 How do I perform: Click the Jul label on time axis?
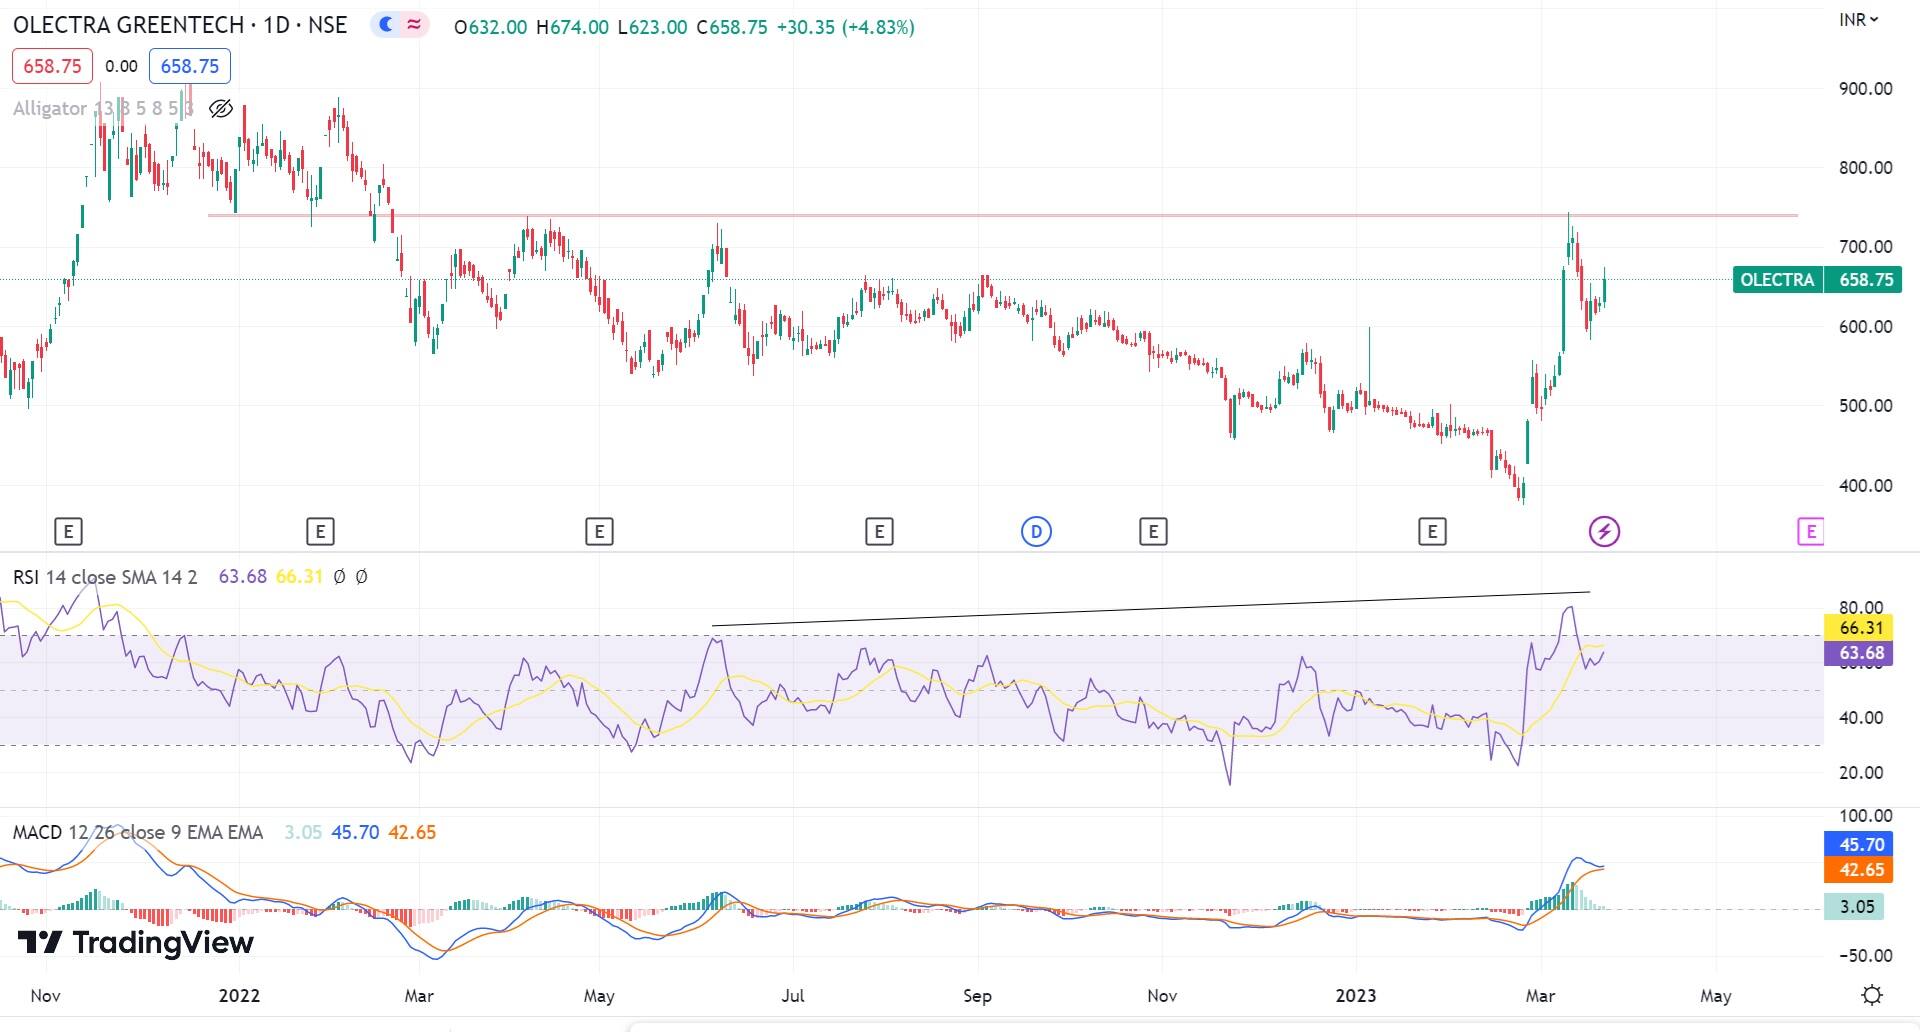[793, 995]
